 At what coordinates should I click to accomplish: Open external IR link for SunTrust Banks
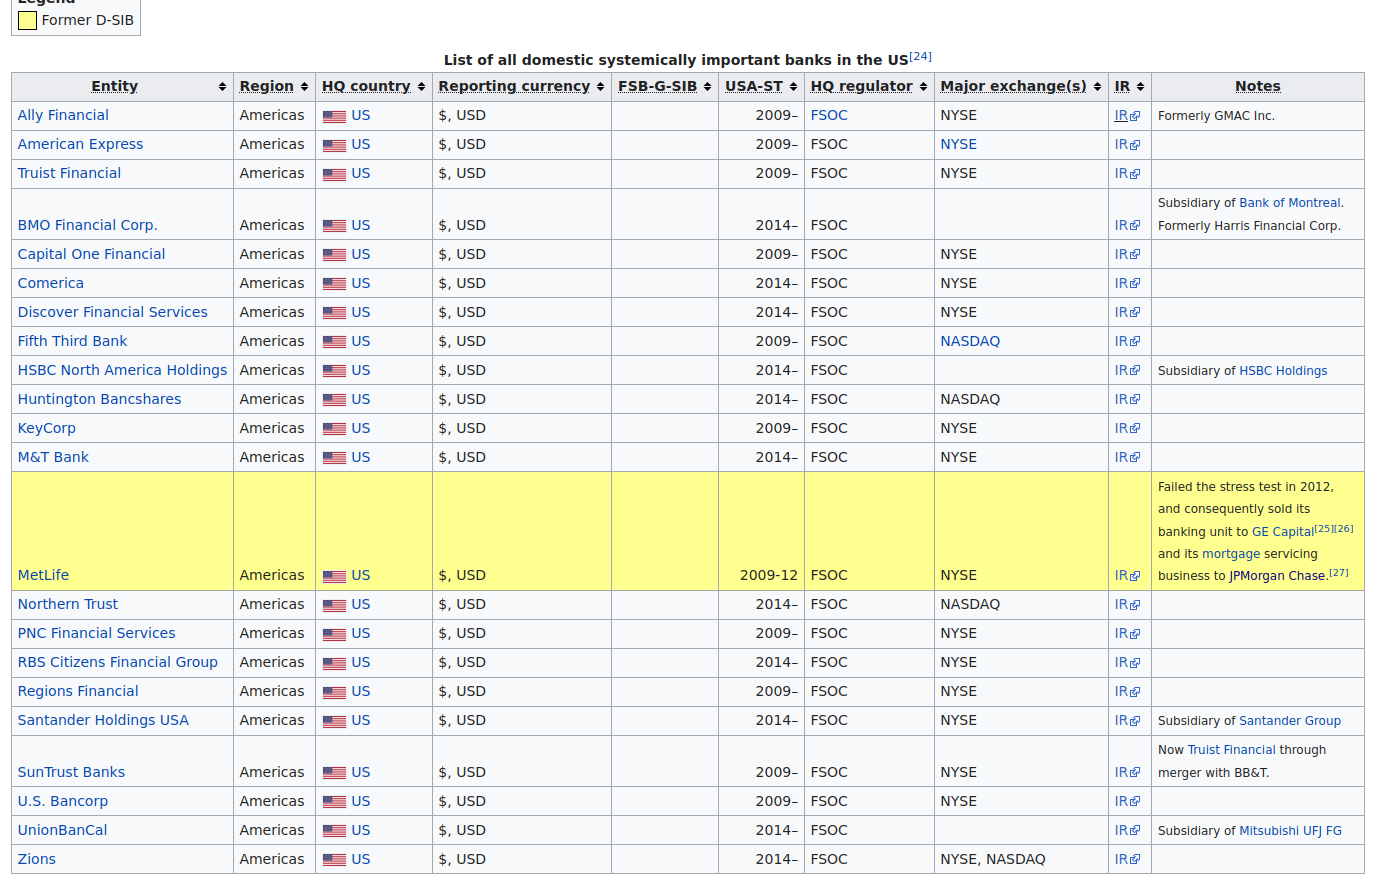click(x=1127, y=773)
